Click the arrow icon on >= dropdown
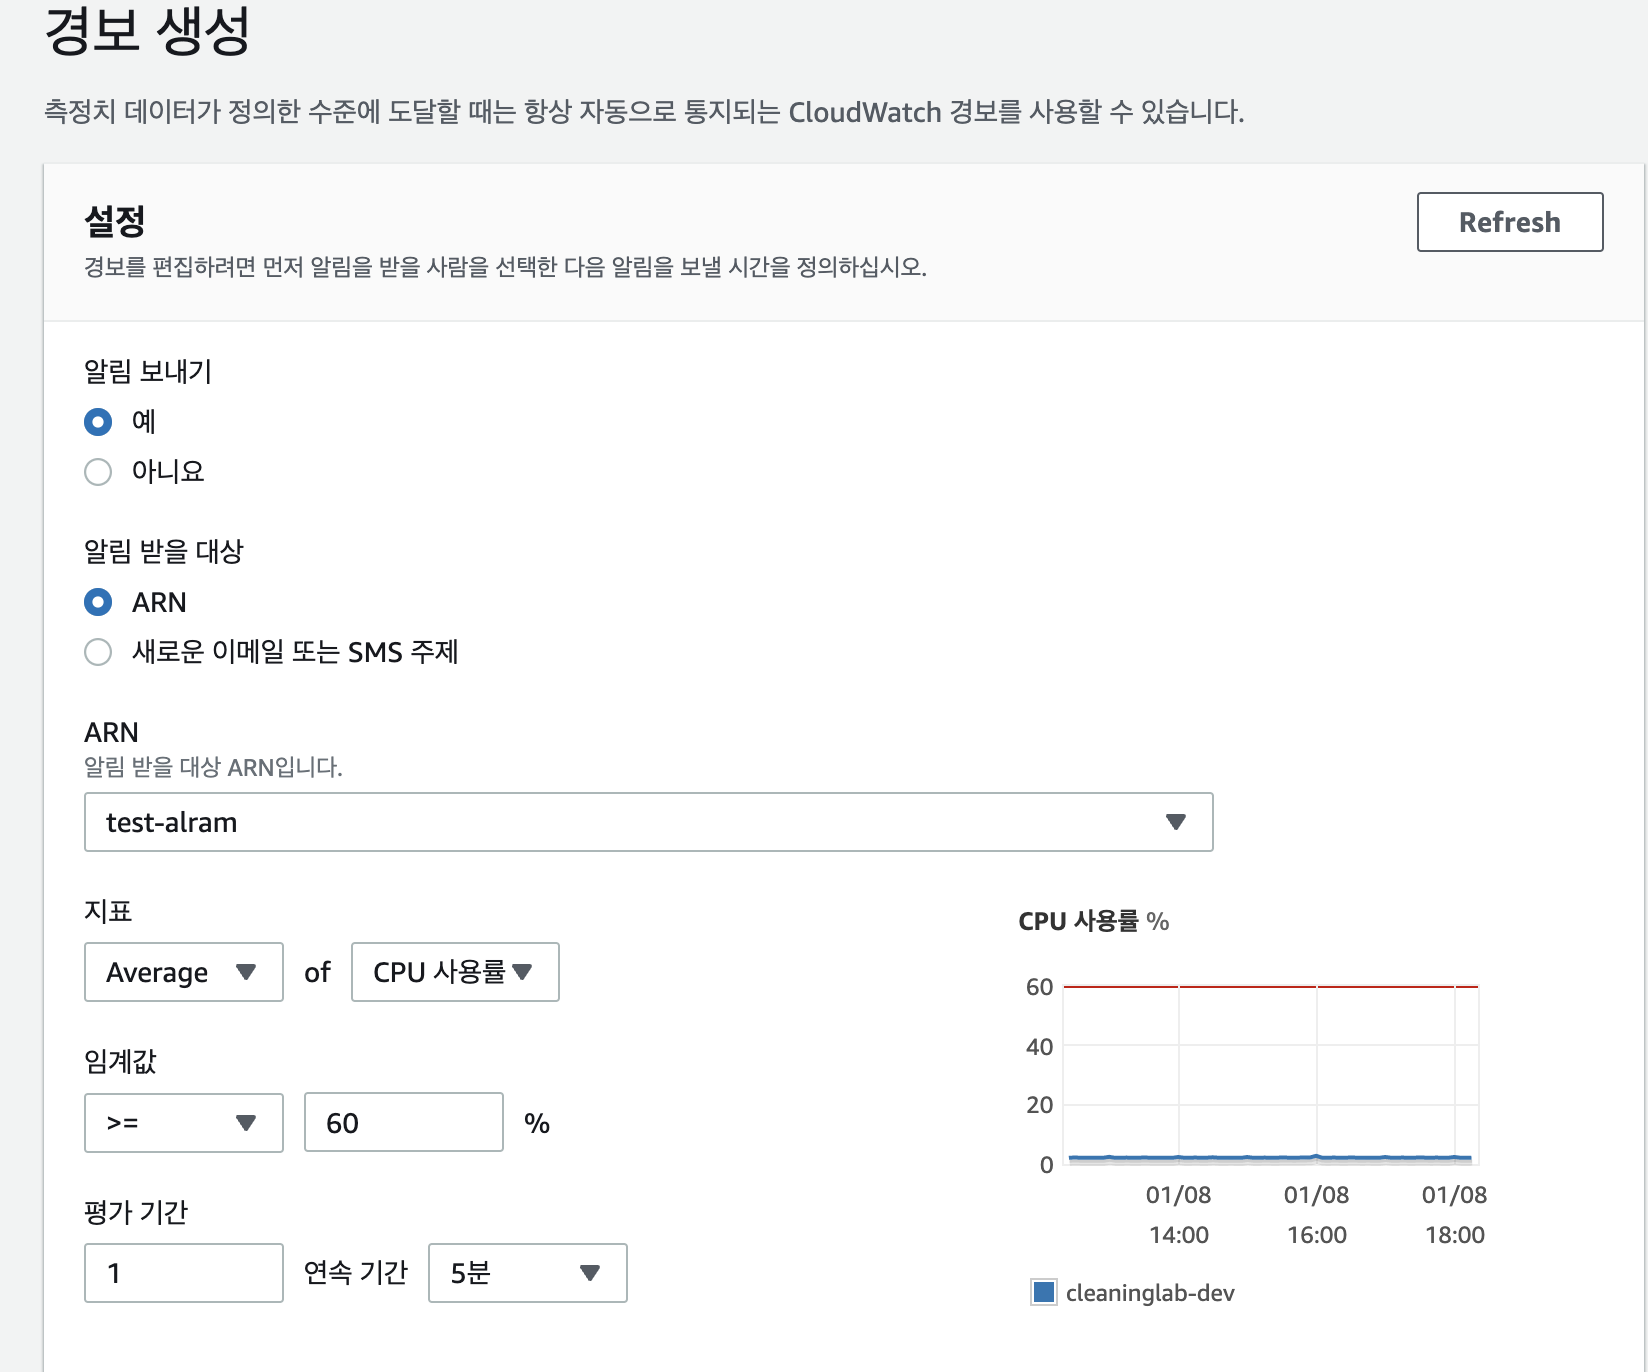The height and width of the screenshot is (1372, 1648). (246, 1123)
